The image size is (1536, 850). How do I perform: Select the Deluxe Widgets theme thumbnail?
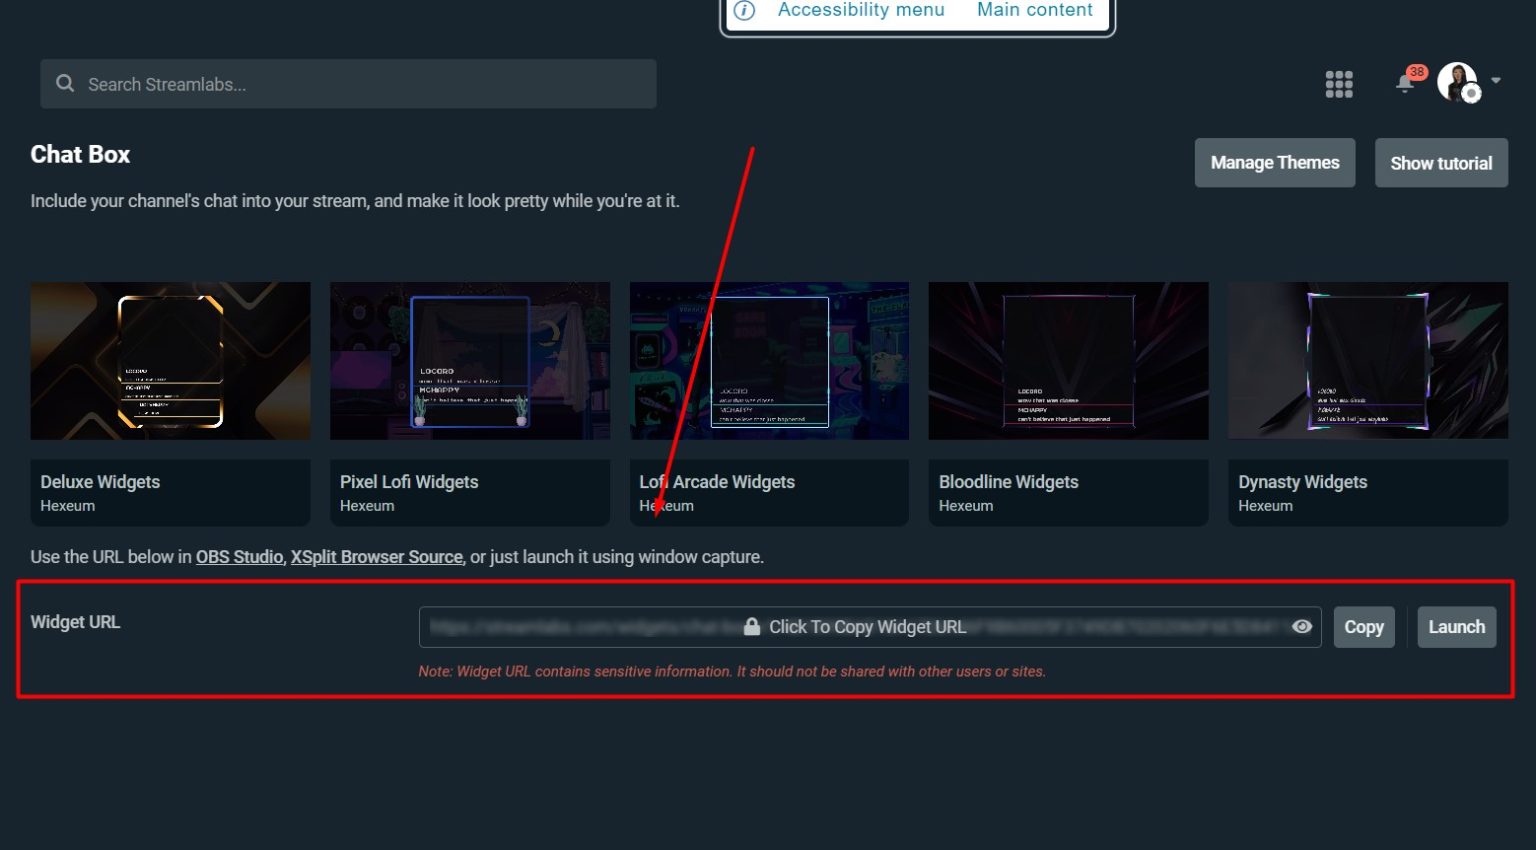click(x=170, y=360)
